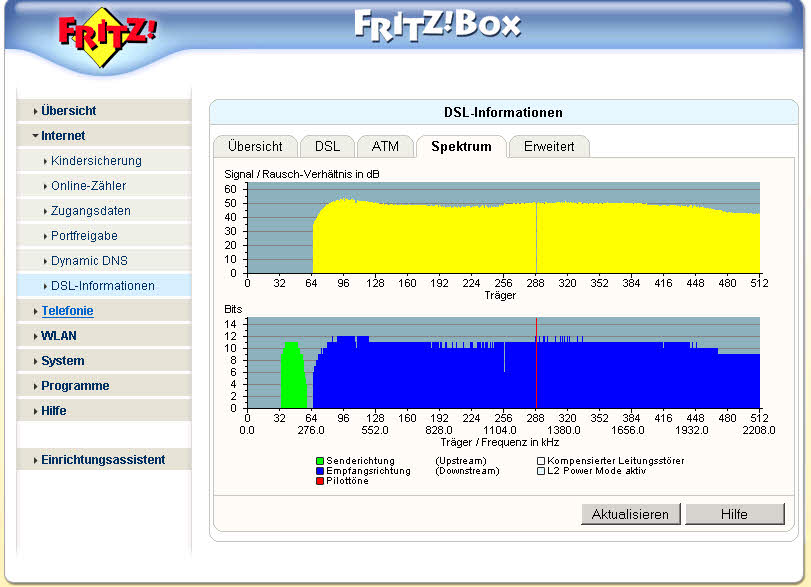The image size is (811, 587).
Task: Collapse the Internet section in the sidebar
Action: click(104, 136)
